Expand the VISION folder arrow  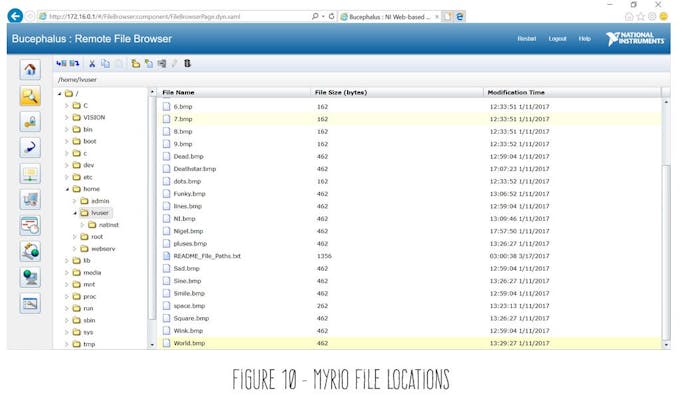coord(67,118)
